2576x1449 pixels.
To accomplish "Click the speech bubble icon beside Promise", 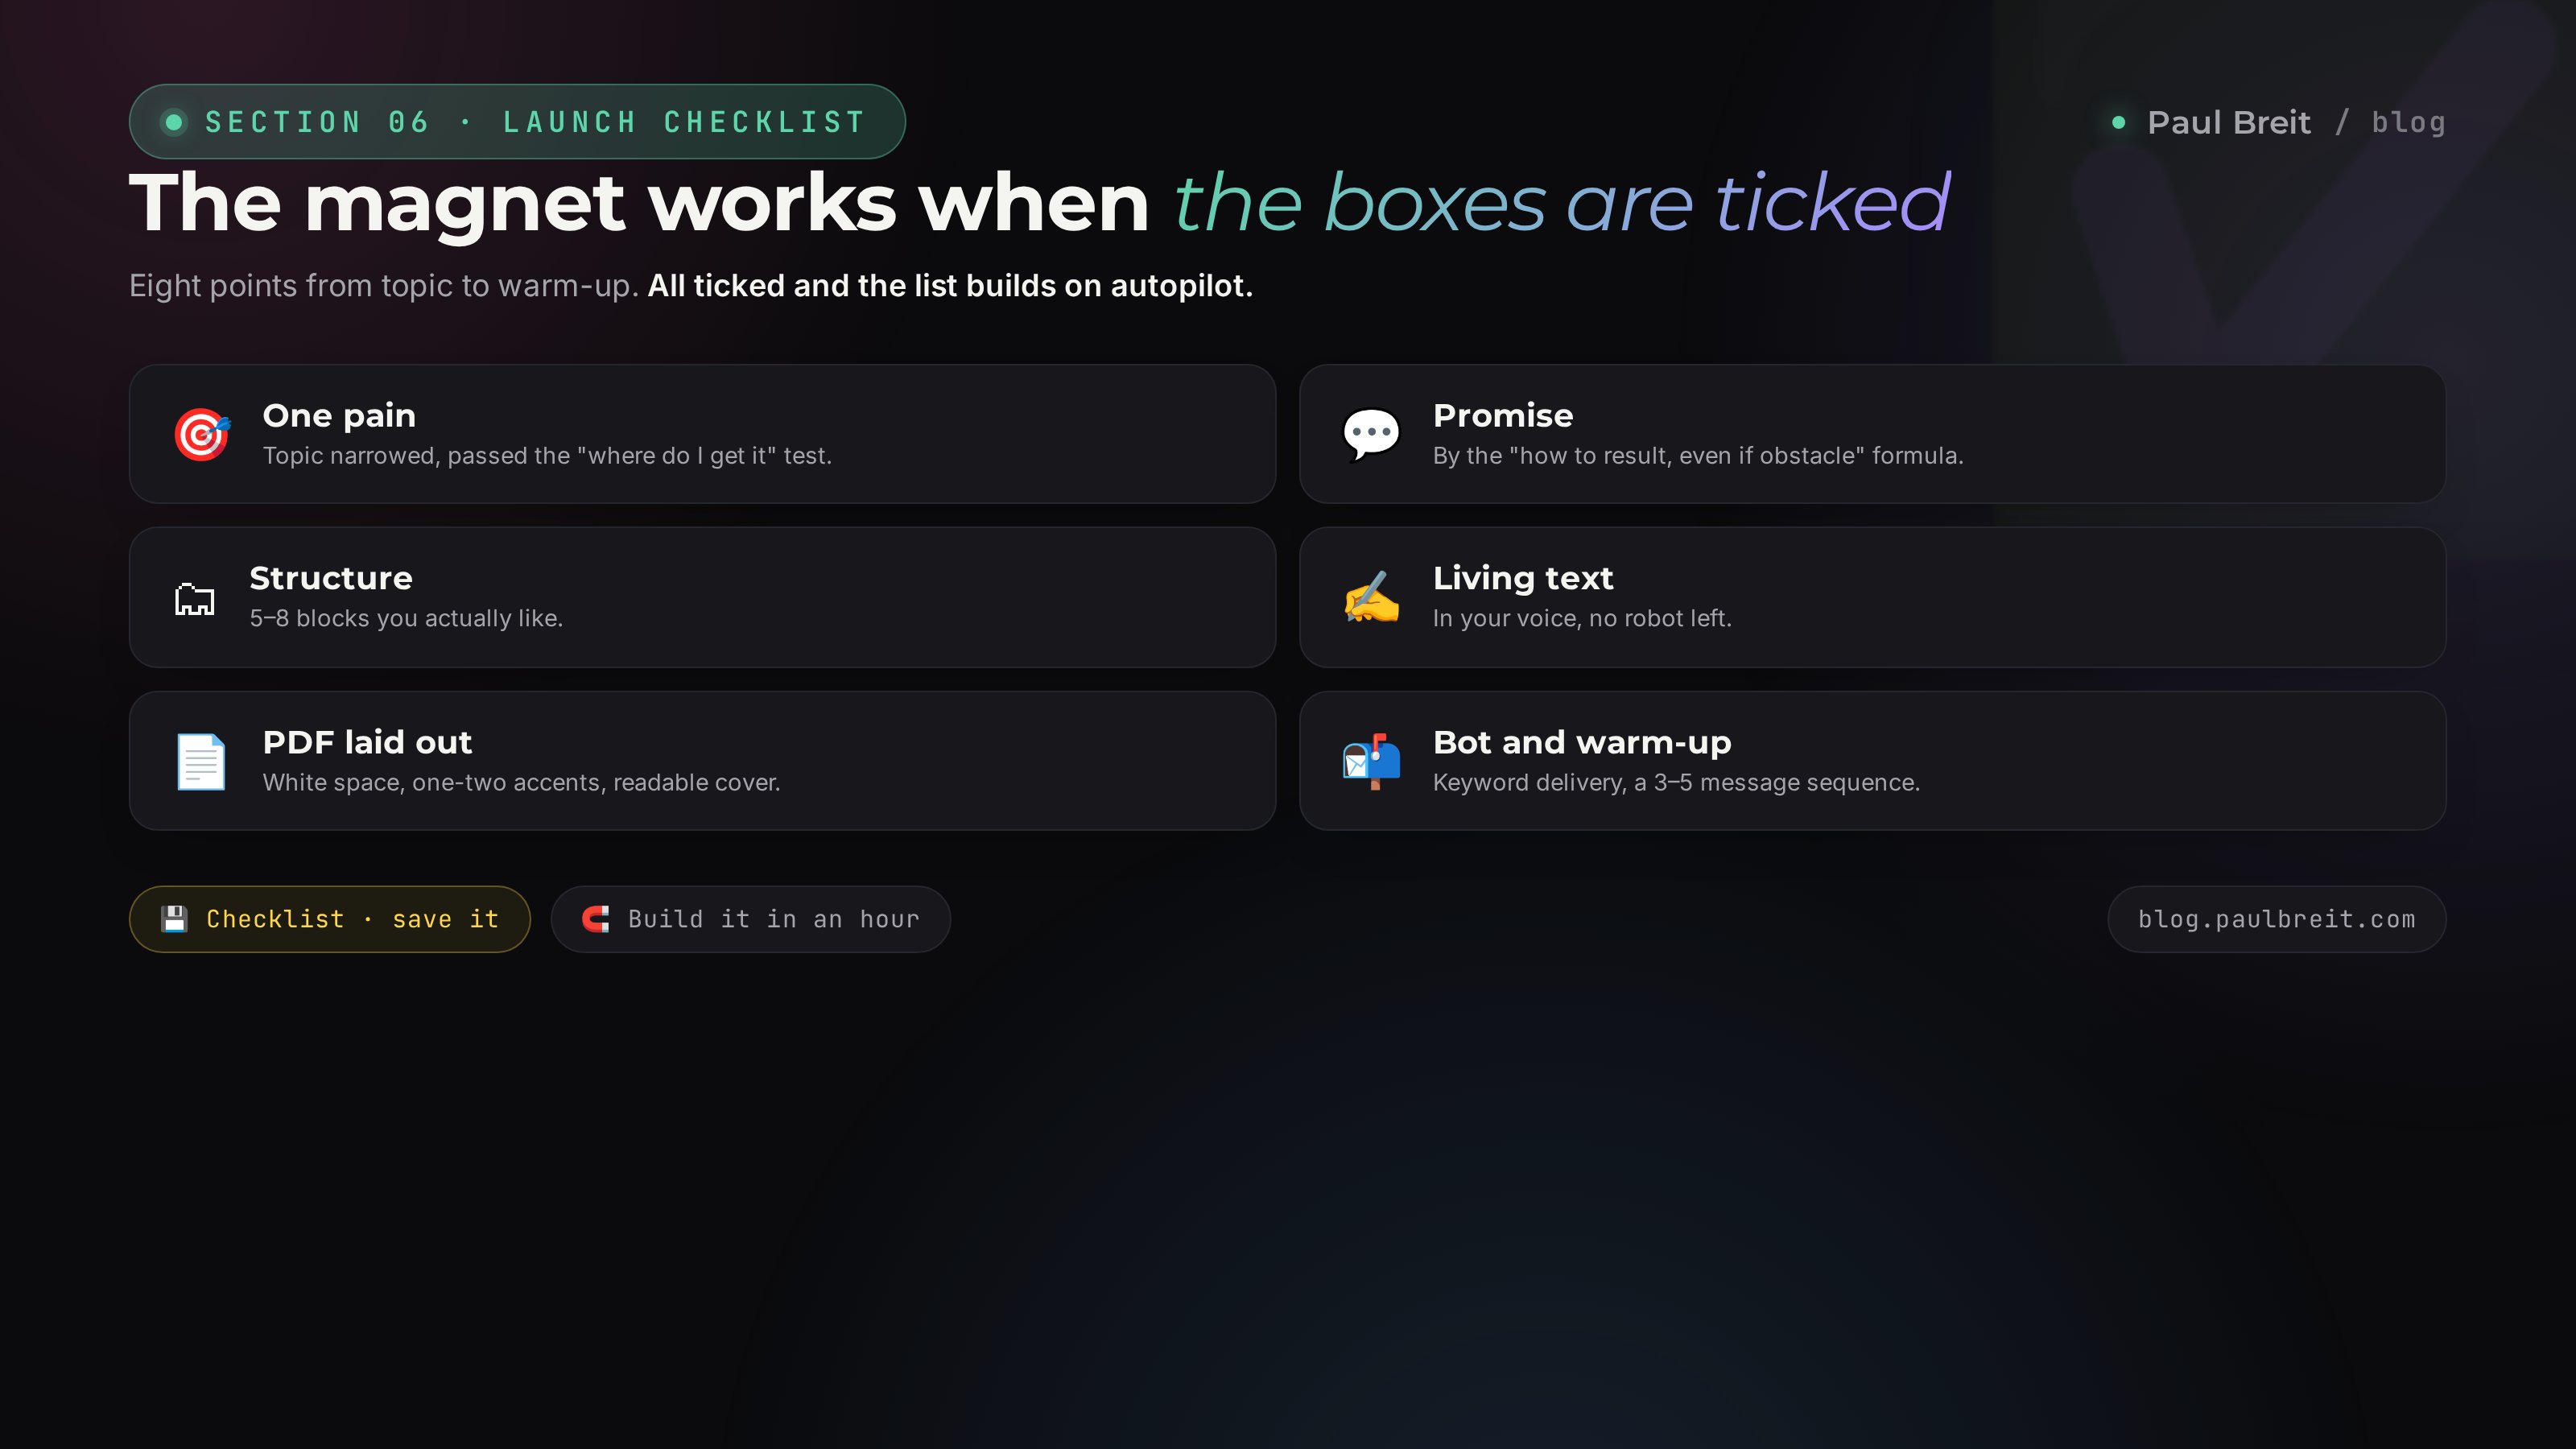I will [x=1371, y=434].
